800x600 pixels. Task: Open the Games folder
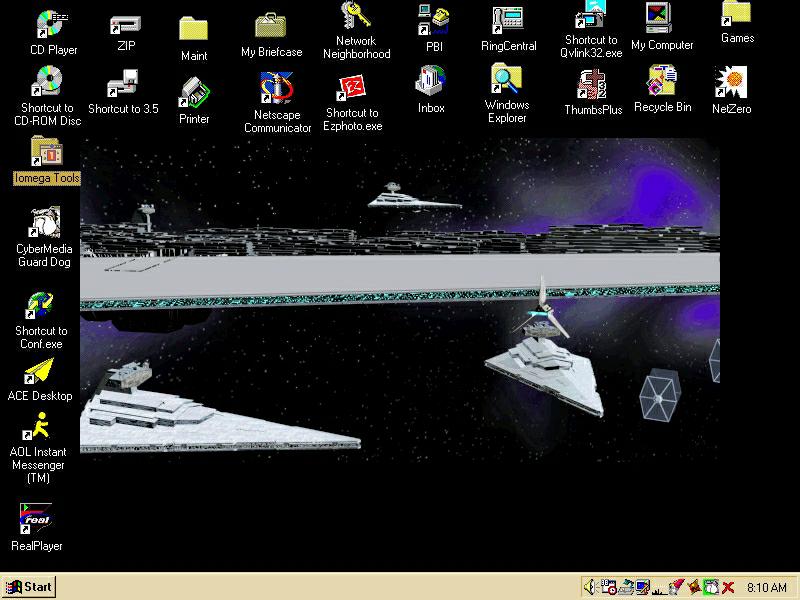[737, 14]
